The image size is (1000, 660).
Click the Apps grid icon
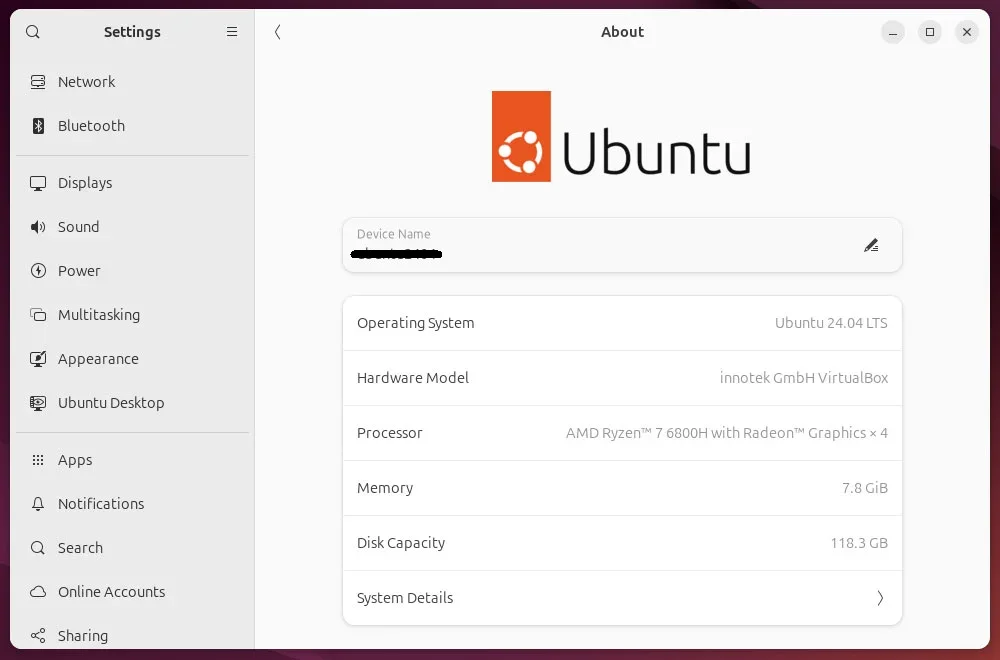point(38,460)
